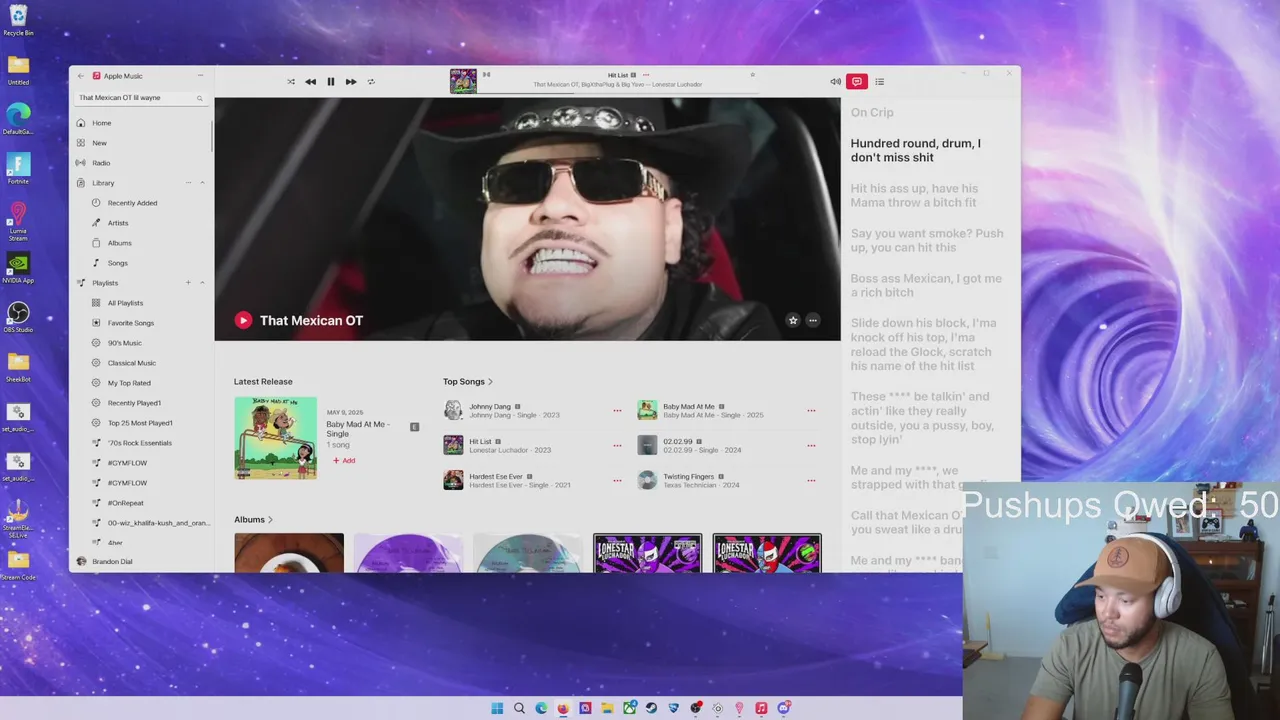
Task: Open the volume control speaker icon
Action: click(x=835, y=82)
